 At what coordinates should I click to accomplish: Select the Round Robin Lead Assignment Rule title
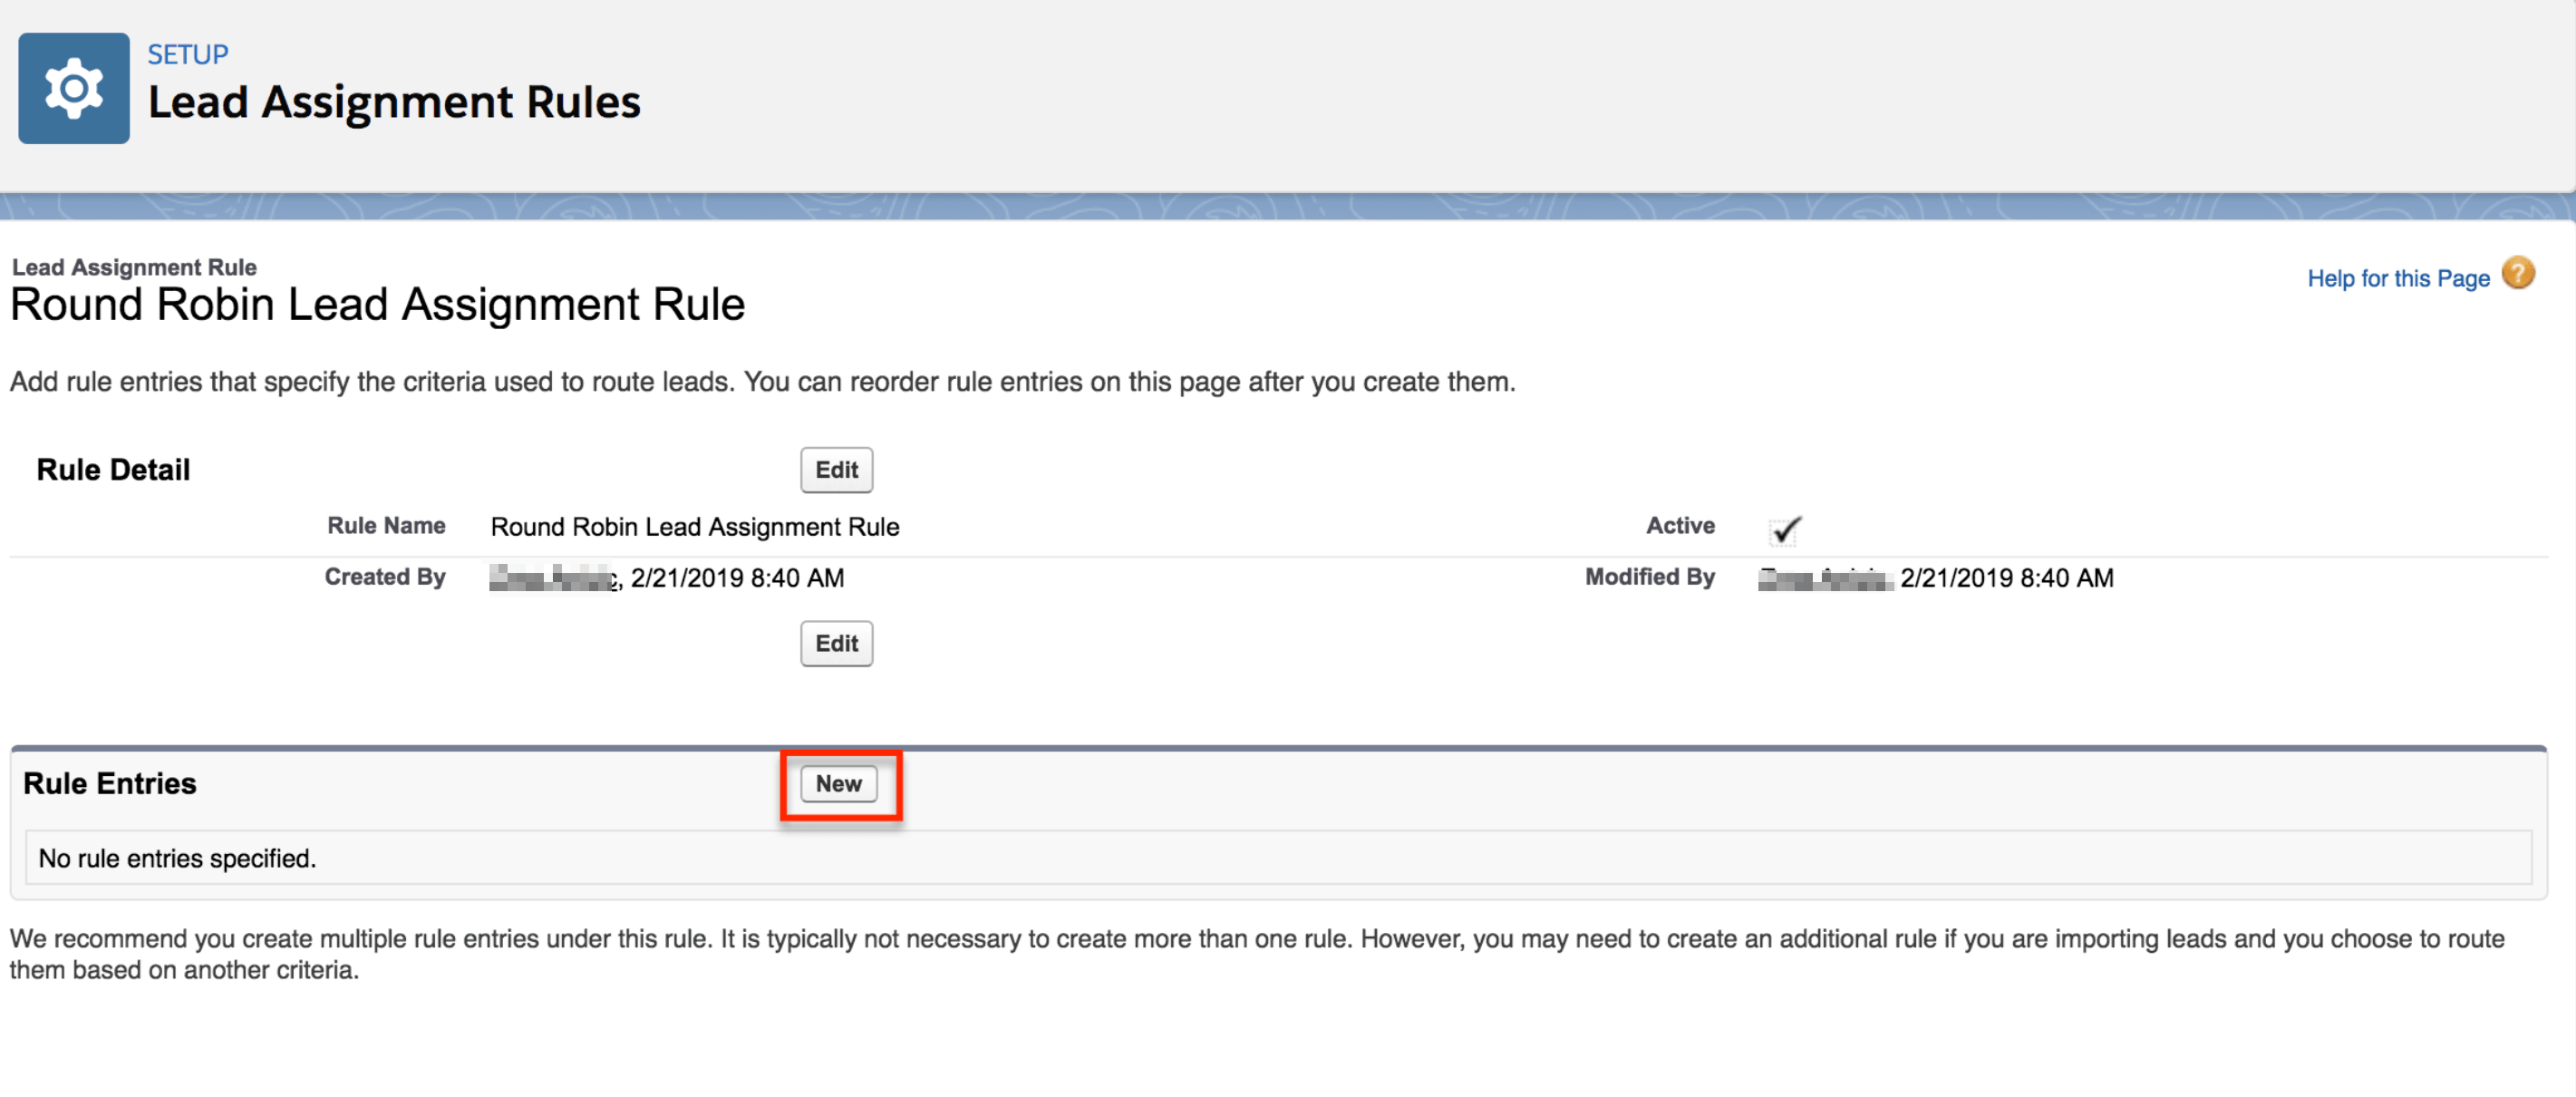click(x=378, y=304)
